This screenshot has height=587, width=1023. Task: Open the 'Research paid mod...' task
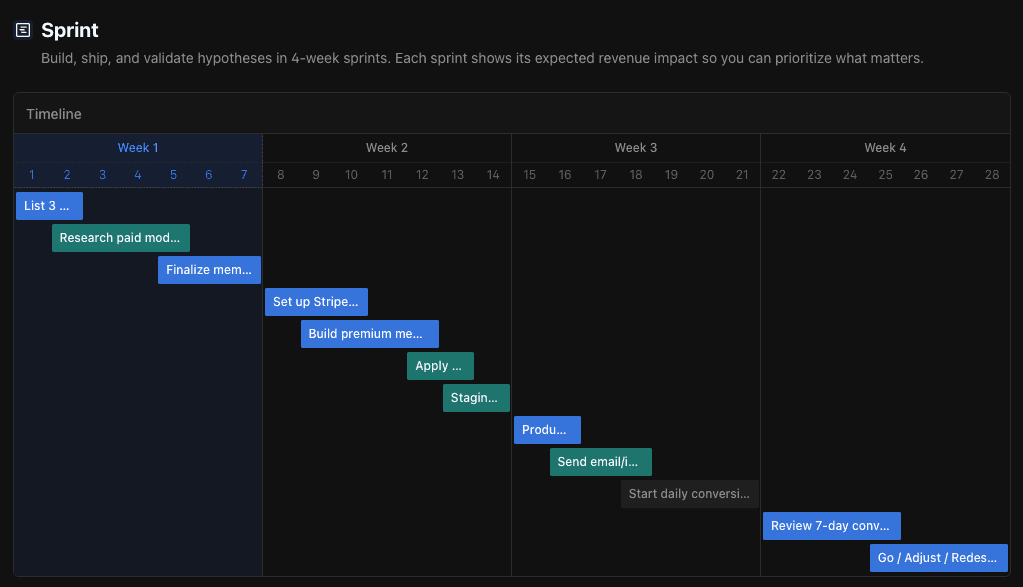[121, 238]
